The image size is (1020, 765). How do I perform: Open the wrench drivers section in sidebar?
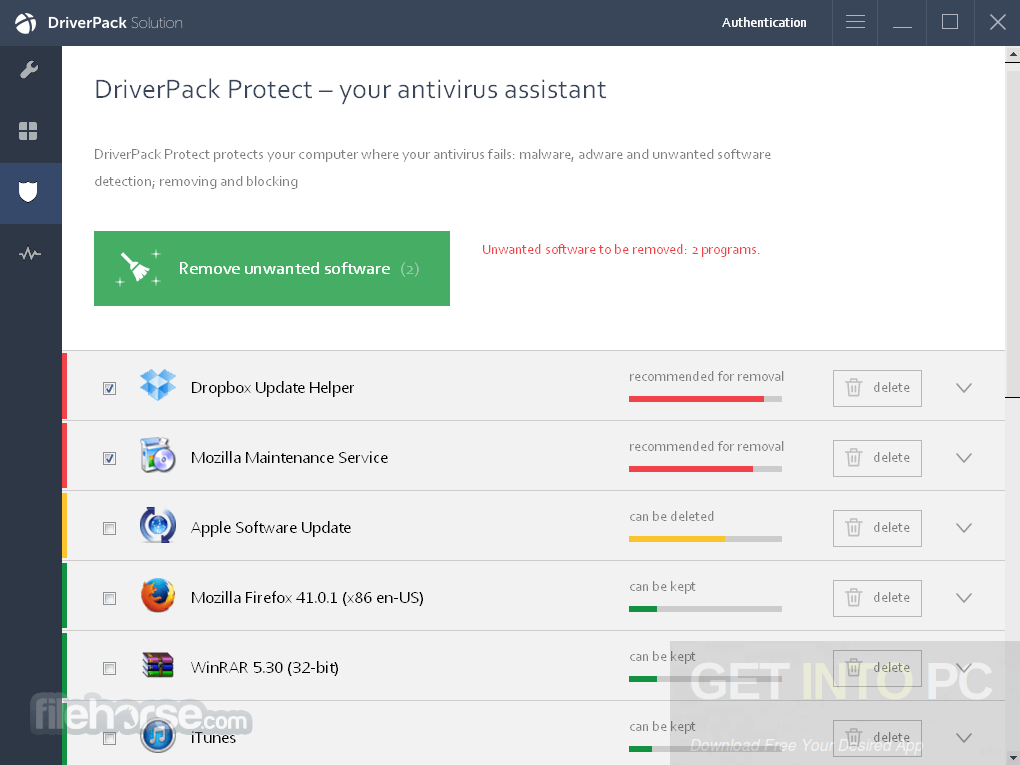(29, 70)
